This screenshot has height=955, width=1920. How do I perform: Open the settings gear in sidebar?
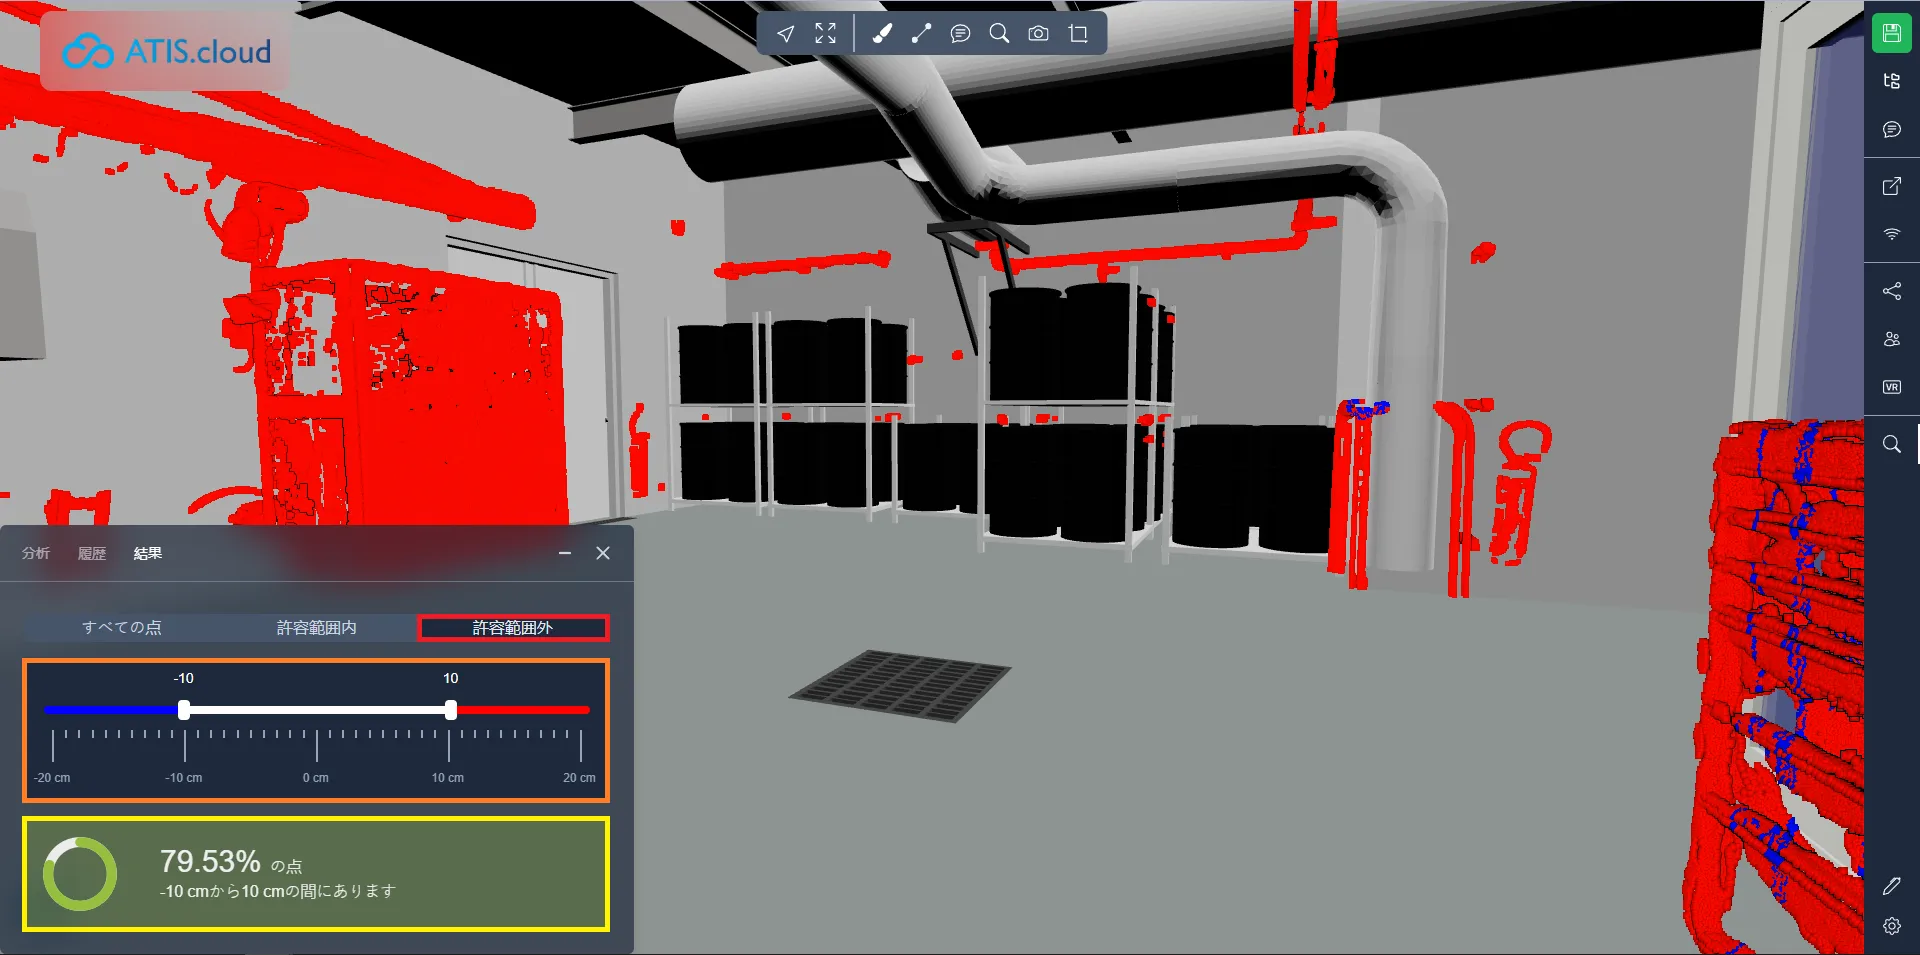[x=1891, y=926]
